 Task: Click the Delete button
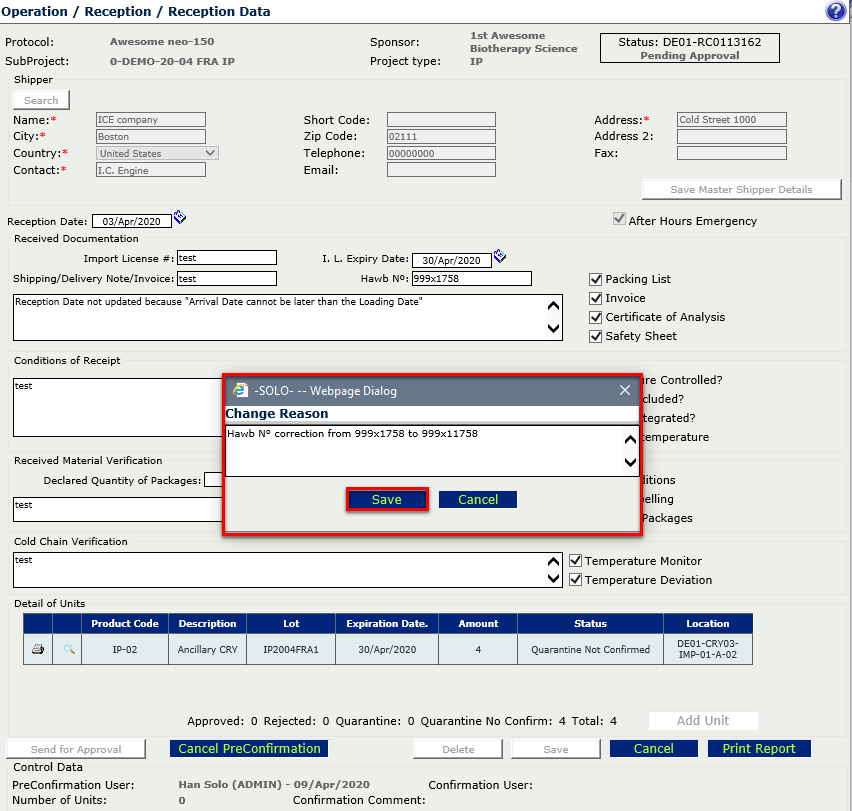pos(458,749)
